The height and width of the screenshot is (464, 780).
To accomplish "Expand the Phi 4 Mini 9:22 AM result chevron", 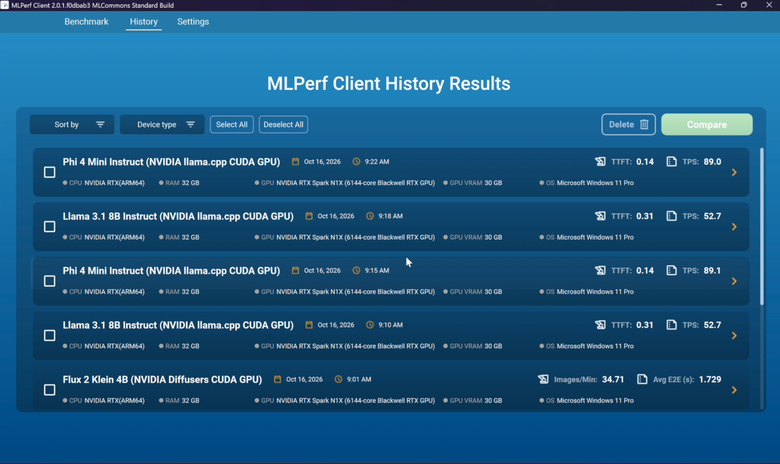I will click(734, 172).
